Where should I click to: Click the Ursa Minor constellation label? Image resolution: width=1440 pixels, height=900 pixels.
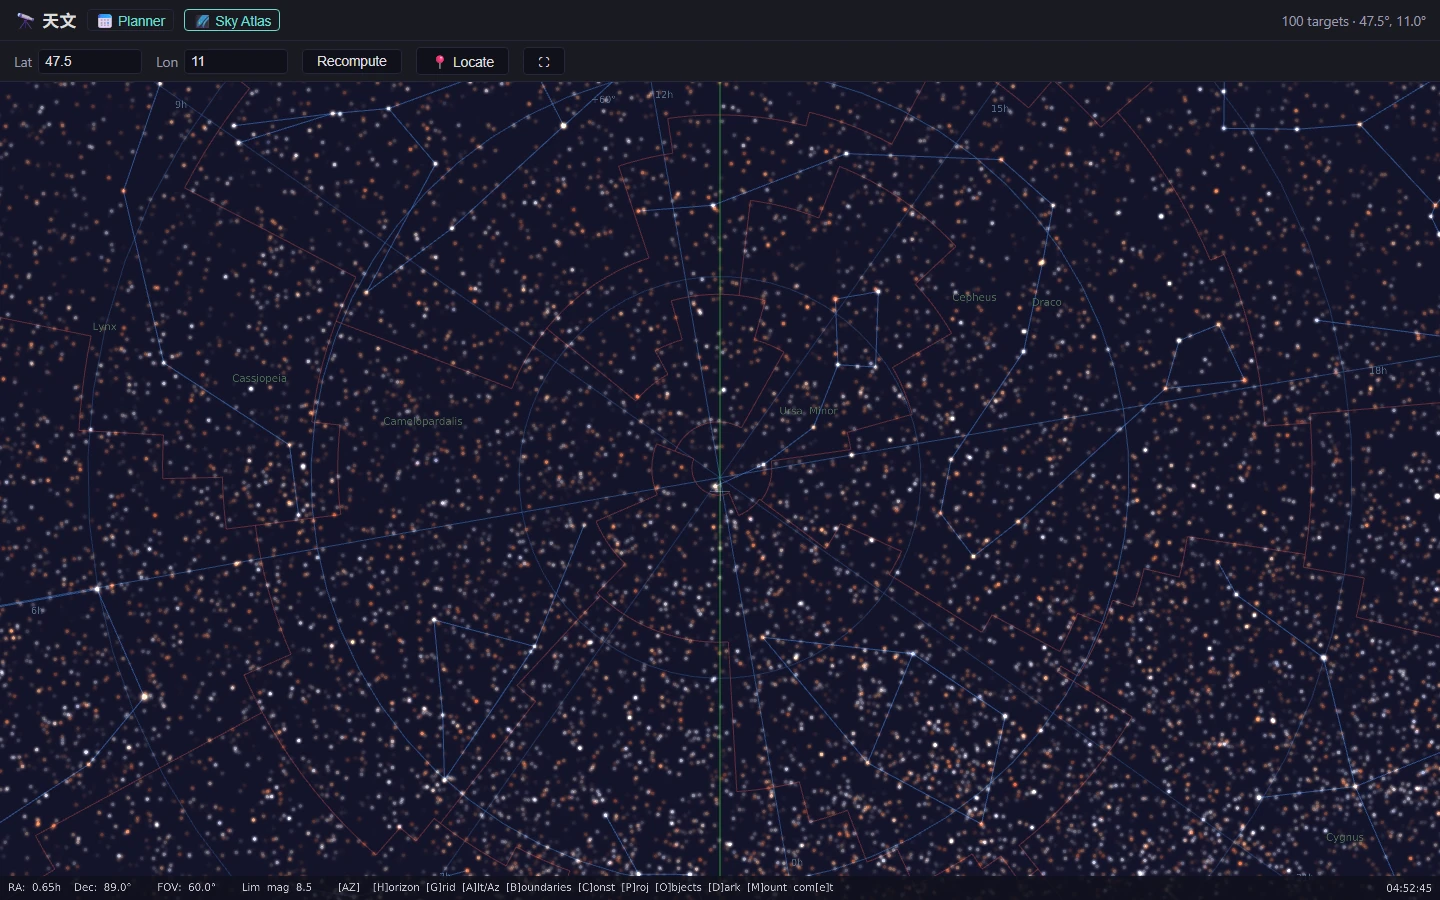[x=808, y=411]
